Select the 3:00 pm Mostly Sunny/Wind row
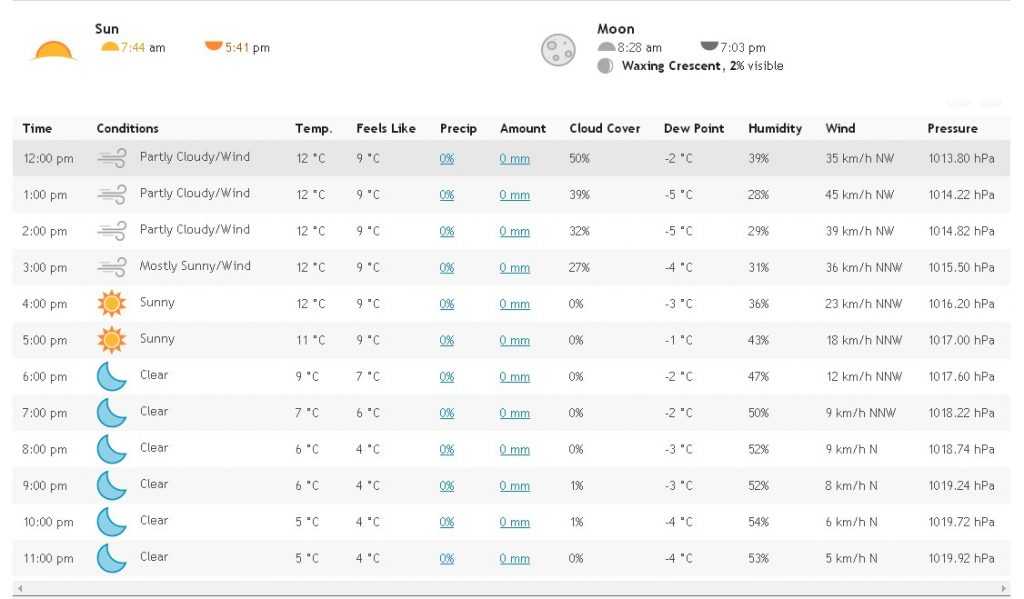This screenshot has width=1024, height=599. 511,267
